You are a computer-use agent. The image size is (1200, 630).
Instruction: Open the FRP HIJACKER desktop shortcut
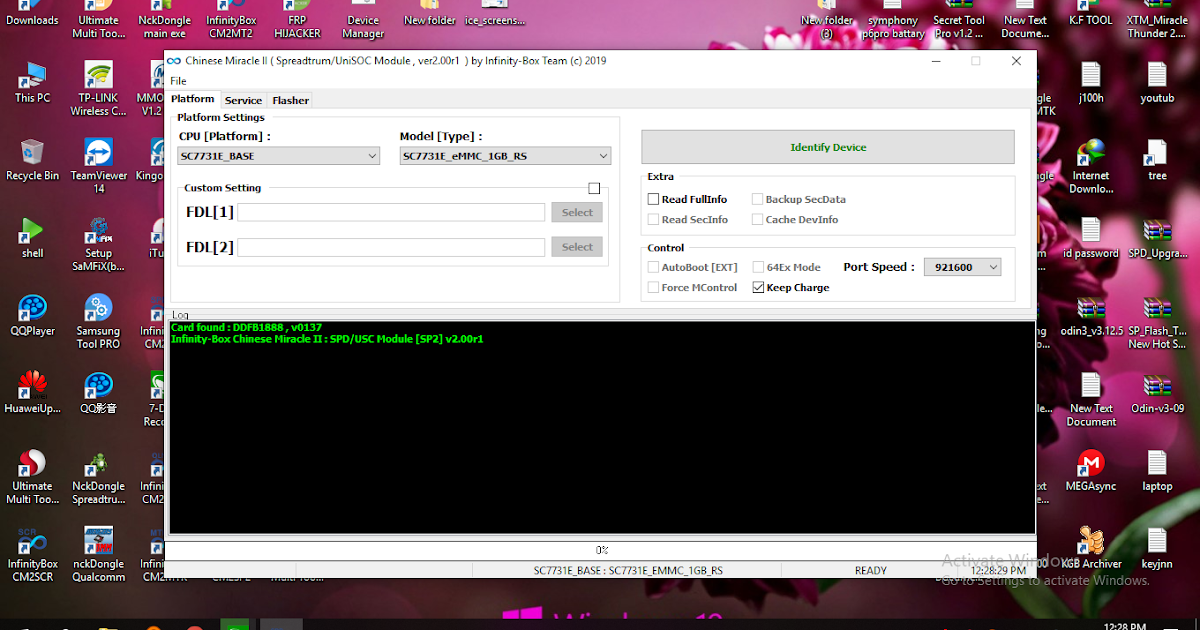[x=297, y=20]
